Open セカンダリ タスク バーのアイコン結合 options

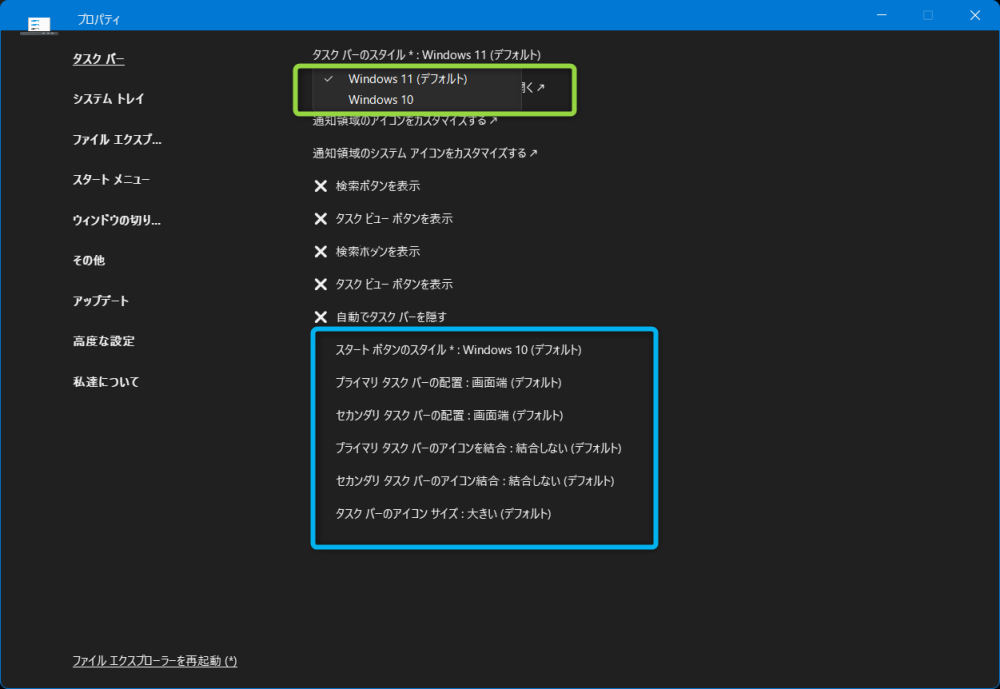coord(474,481)
